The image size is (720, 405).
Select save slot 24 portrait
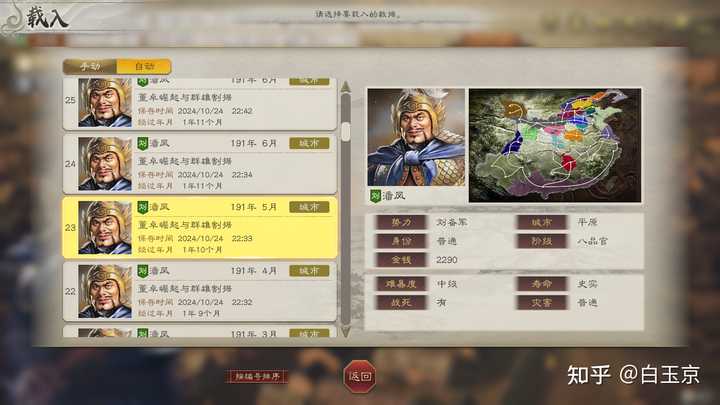(105, 163)
